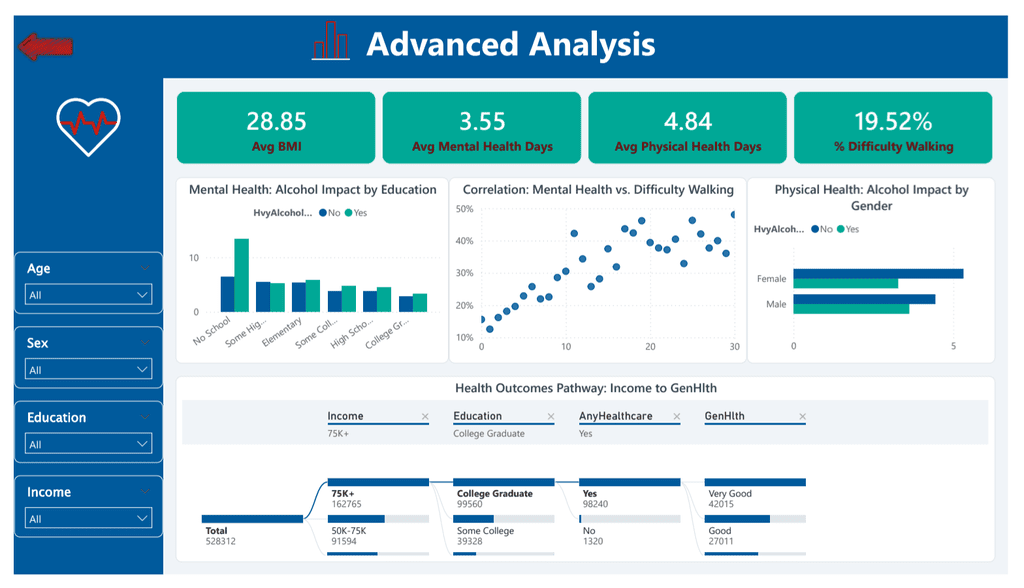Click the red bar chart logo icon
This screenshot has height=588, width=1024.
coord(330,41)
